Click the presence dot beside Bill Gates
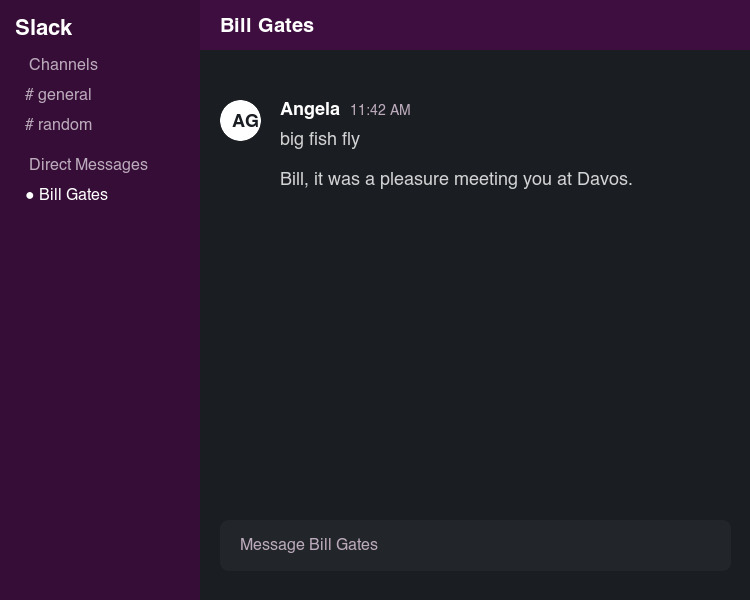Viewport: 750px width, 600px height. click(30, 195)
